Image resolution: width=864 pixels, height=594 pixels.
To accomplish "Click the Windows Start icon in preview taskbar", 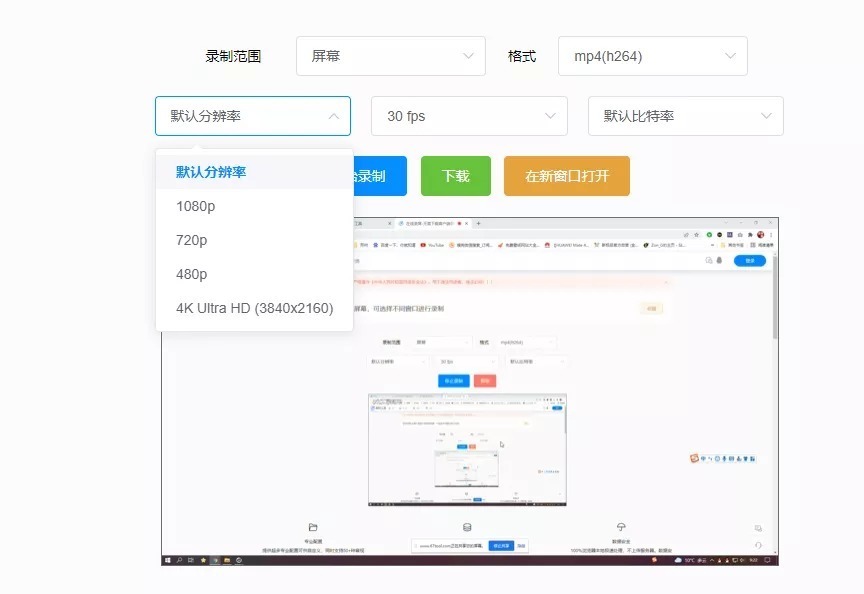I will tap(167, 560).
